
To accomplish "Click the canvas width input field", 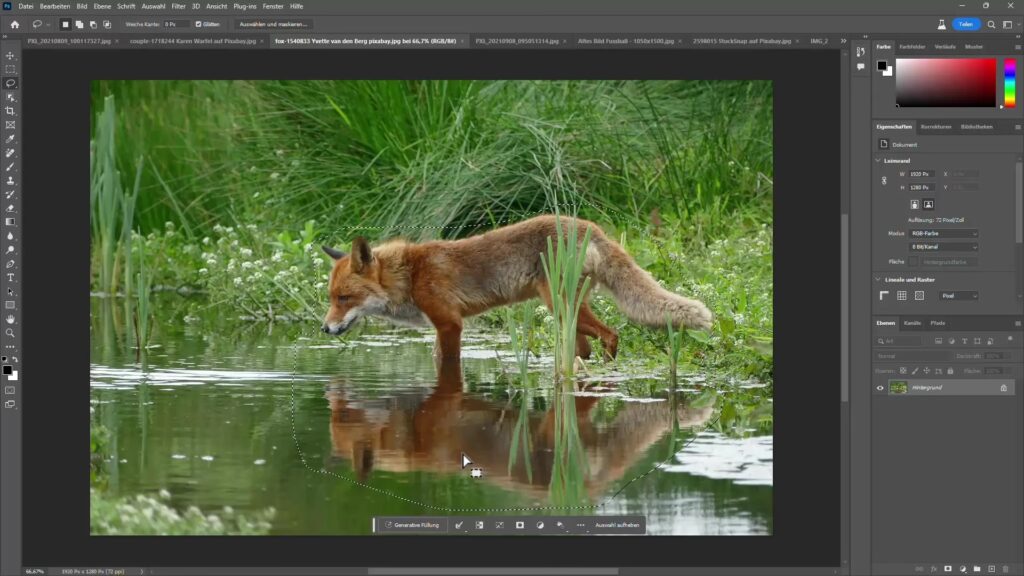I will coord(920,174).
